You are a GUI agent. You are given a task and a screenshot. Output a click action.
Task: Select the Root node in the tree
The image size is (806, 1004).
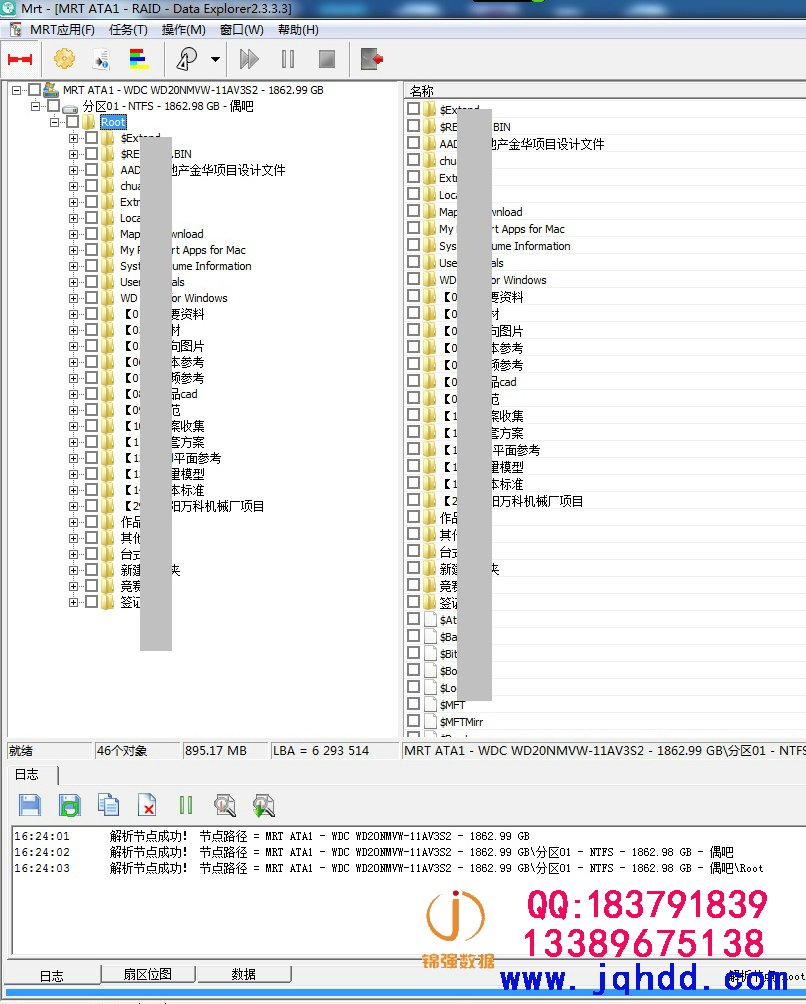(113, 122)
